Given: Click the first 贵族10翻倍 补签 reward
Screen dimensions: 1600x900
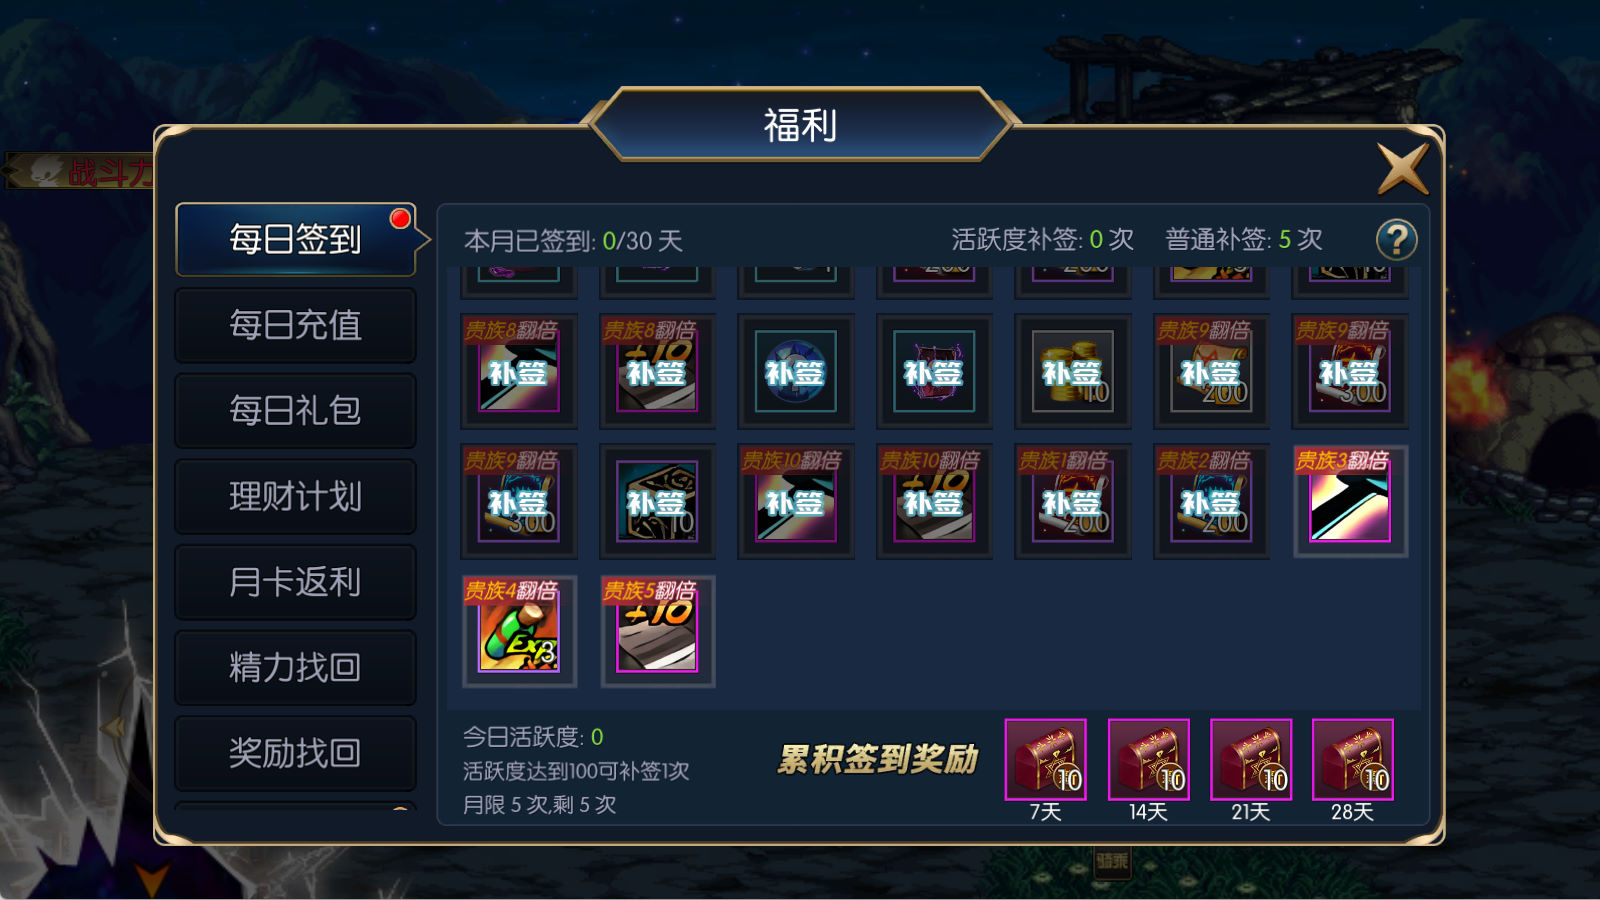Looking at the screenshot, I should (795, 501).
